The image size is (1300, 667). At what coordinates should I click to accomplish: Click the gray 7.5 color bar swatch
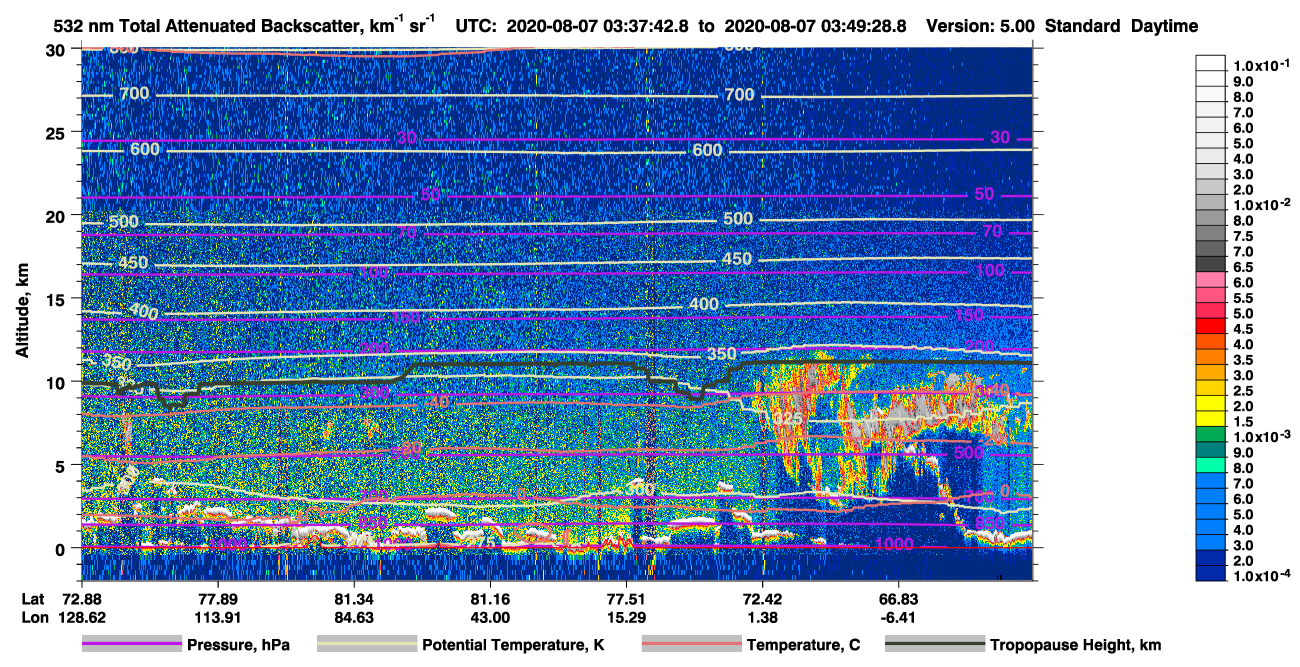1211,232
